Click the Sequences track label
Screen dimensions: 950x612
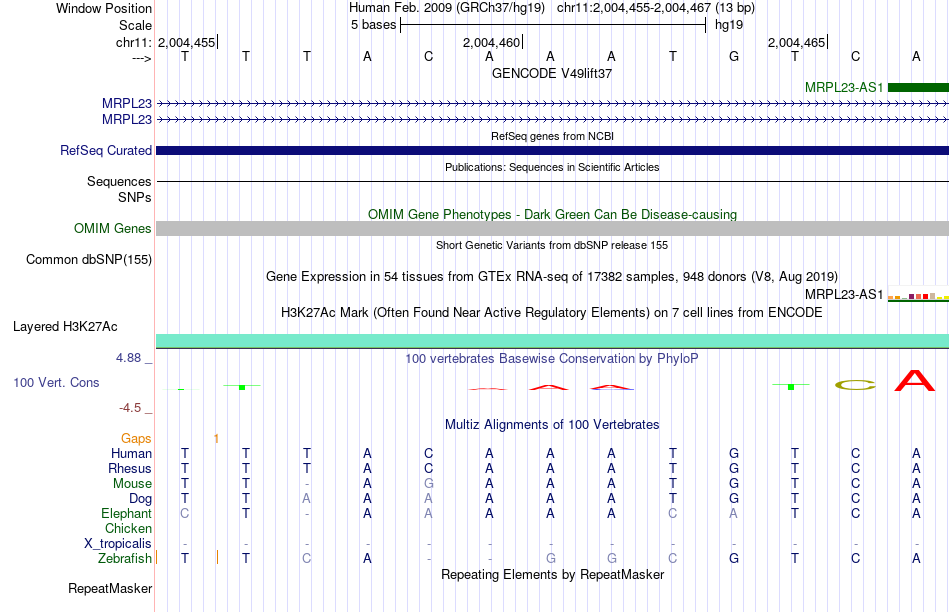tap(119, 181)
